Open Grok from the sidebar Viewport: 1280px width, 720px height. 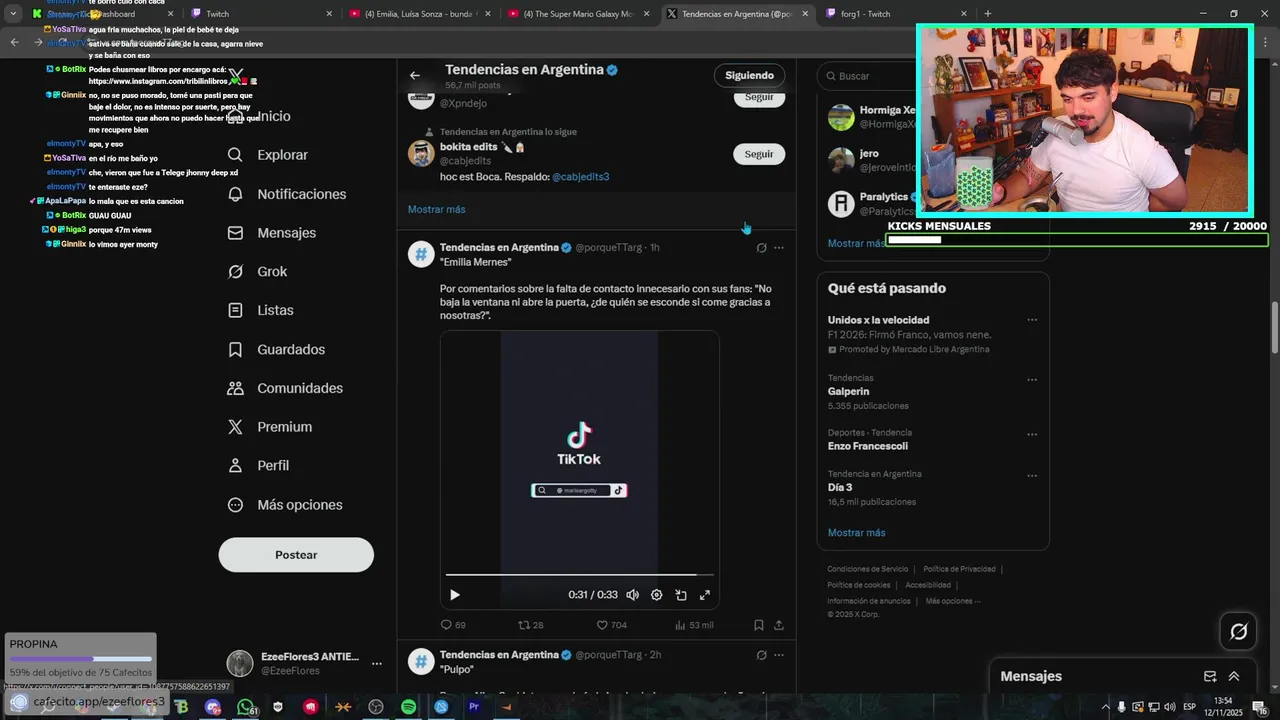point(257,271)
